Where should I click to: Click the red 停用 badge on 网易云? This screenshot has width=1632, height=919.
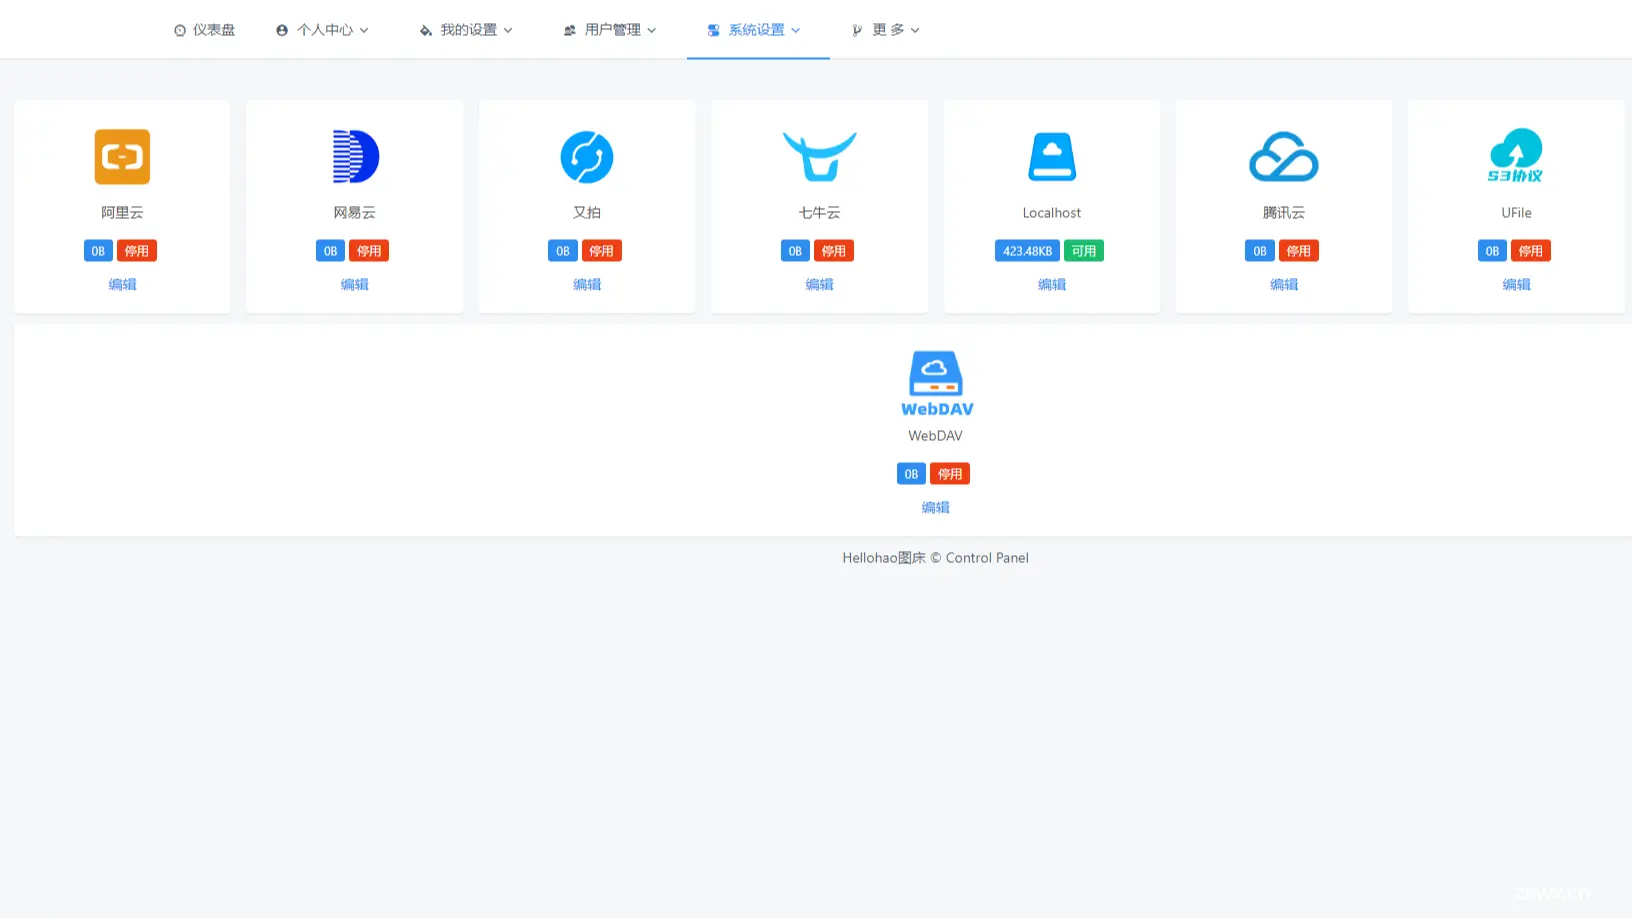pos(369,251)
